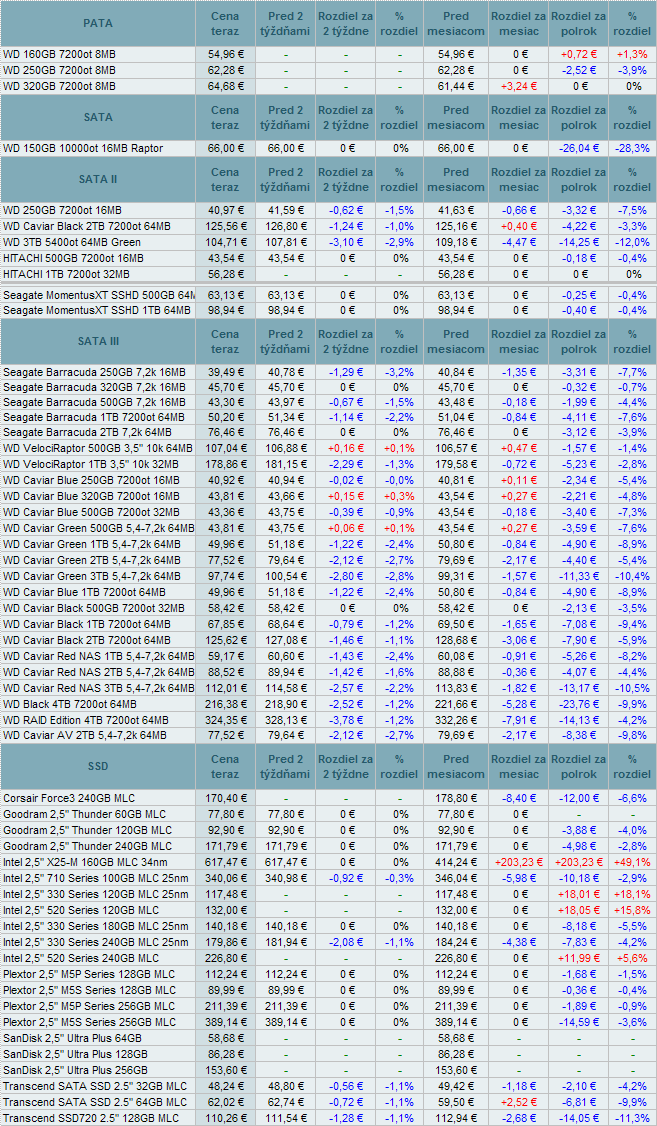Click the 153,60 € price in Cena teraz
The image size is (657, 1126).
coord(225,1070)
